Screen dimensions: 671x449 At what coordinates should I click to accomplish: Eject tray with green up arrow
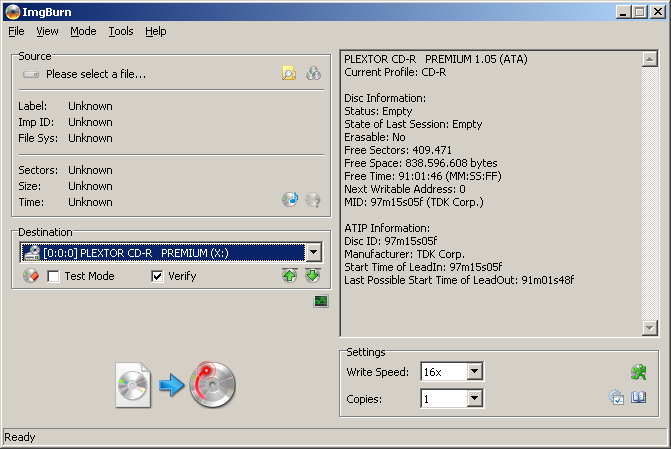point(290,276)
